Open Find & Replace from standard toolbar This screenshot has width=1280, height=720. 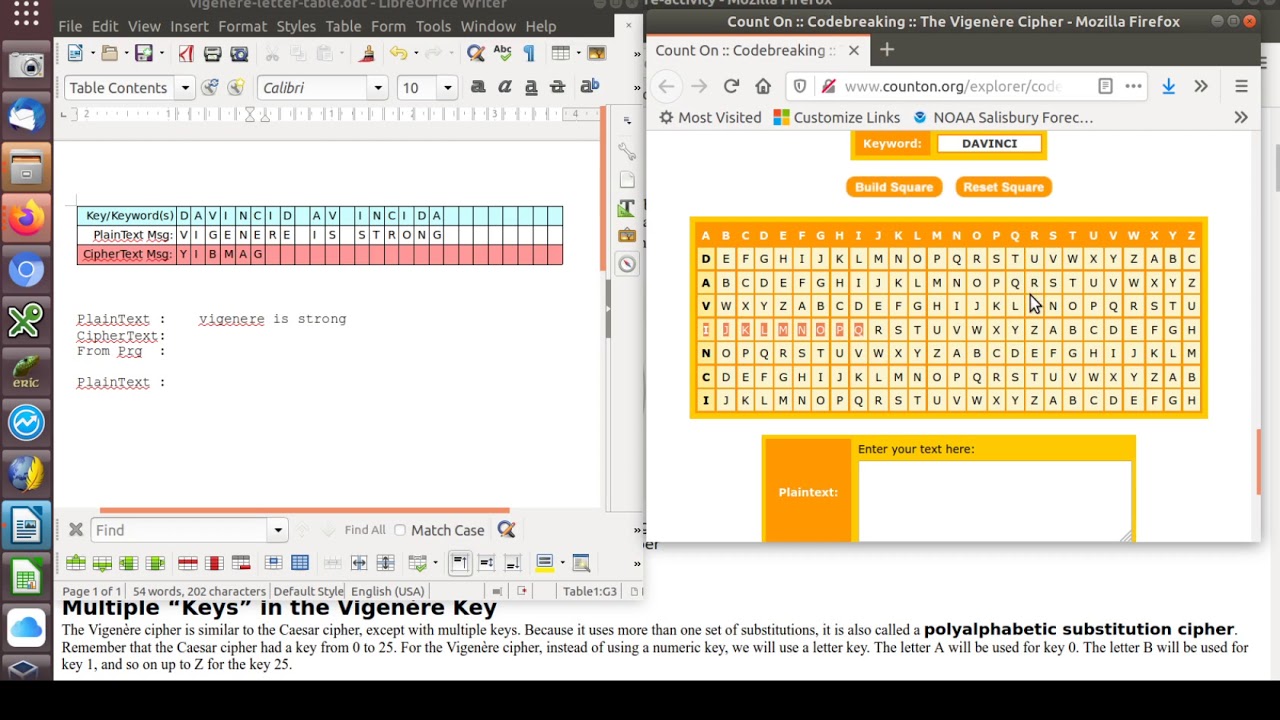tap(476, 53)
